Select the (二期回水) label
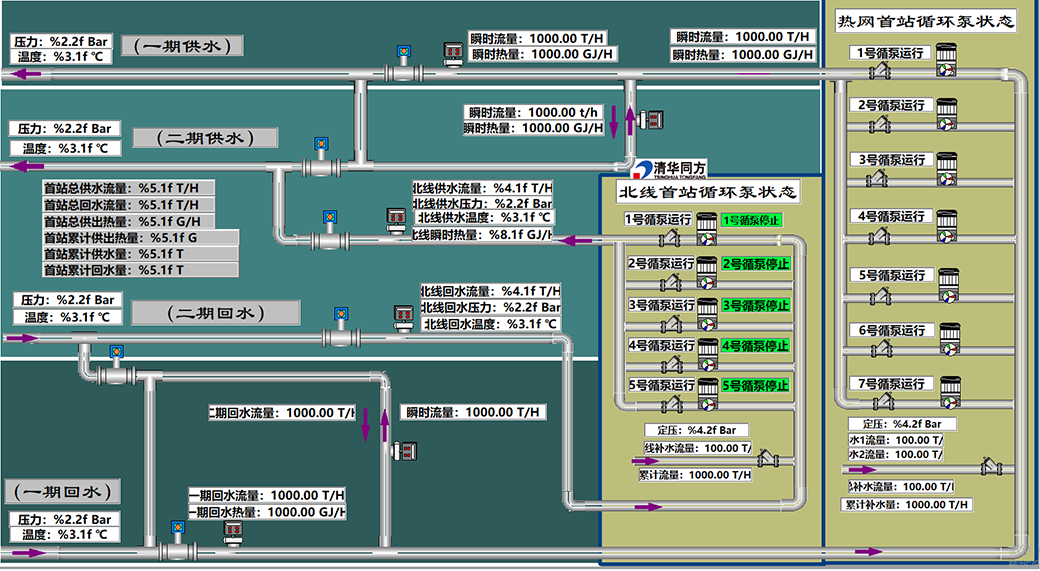The height and width of the screenshot is (571, 1040). click(216, 313)
